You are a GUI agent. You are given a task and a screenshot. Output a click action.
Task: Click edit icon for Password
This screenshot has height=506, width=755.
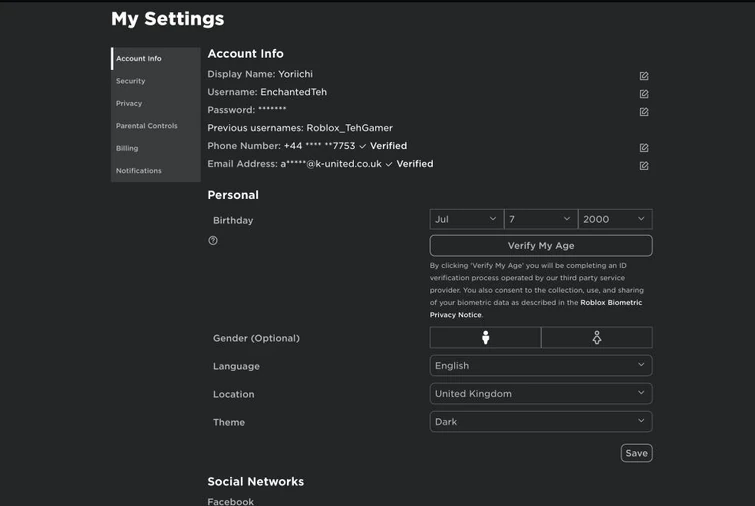644,112
